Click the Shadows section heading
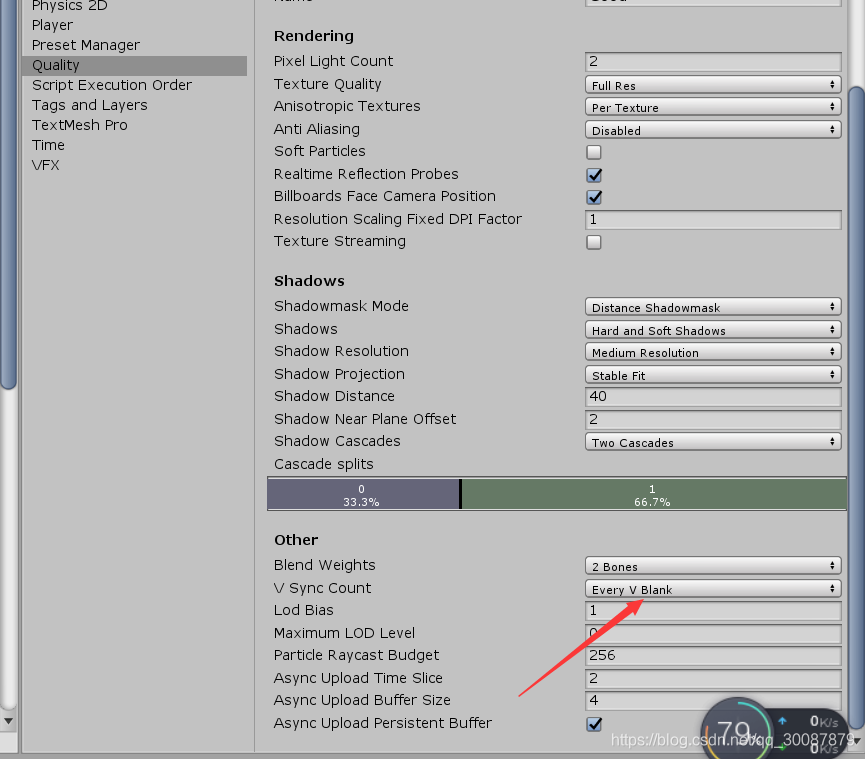 pos(309,281)
